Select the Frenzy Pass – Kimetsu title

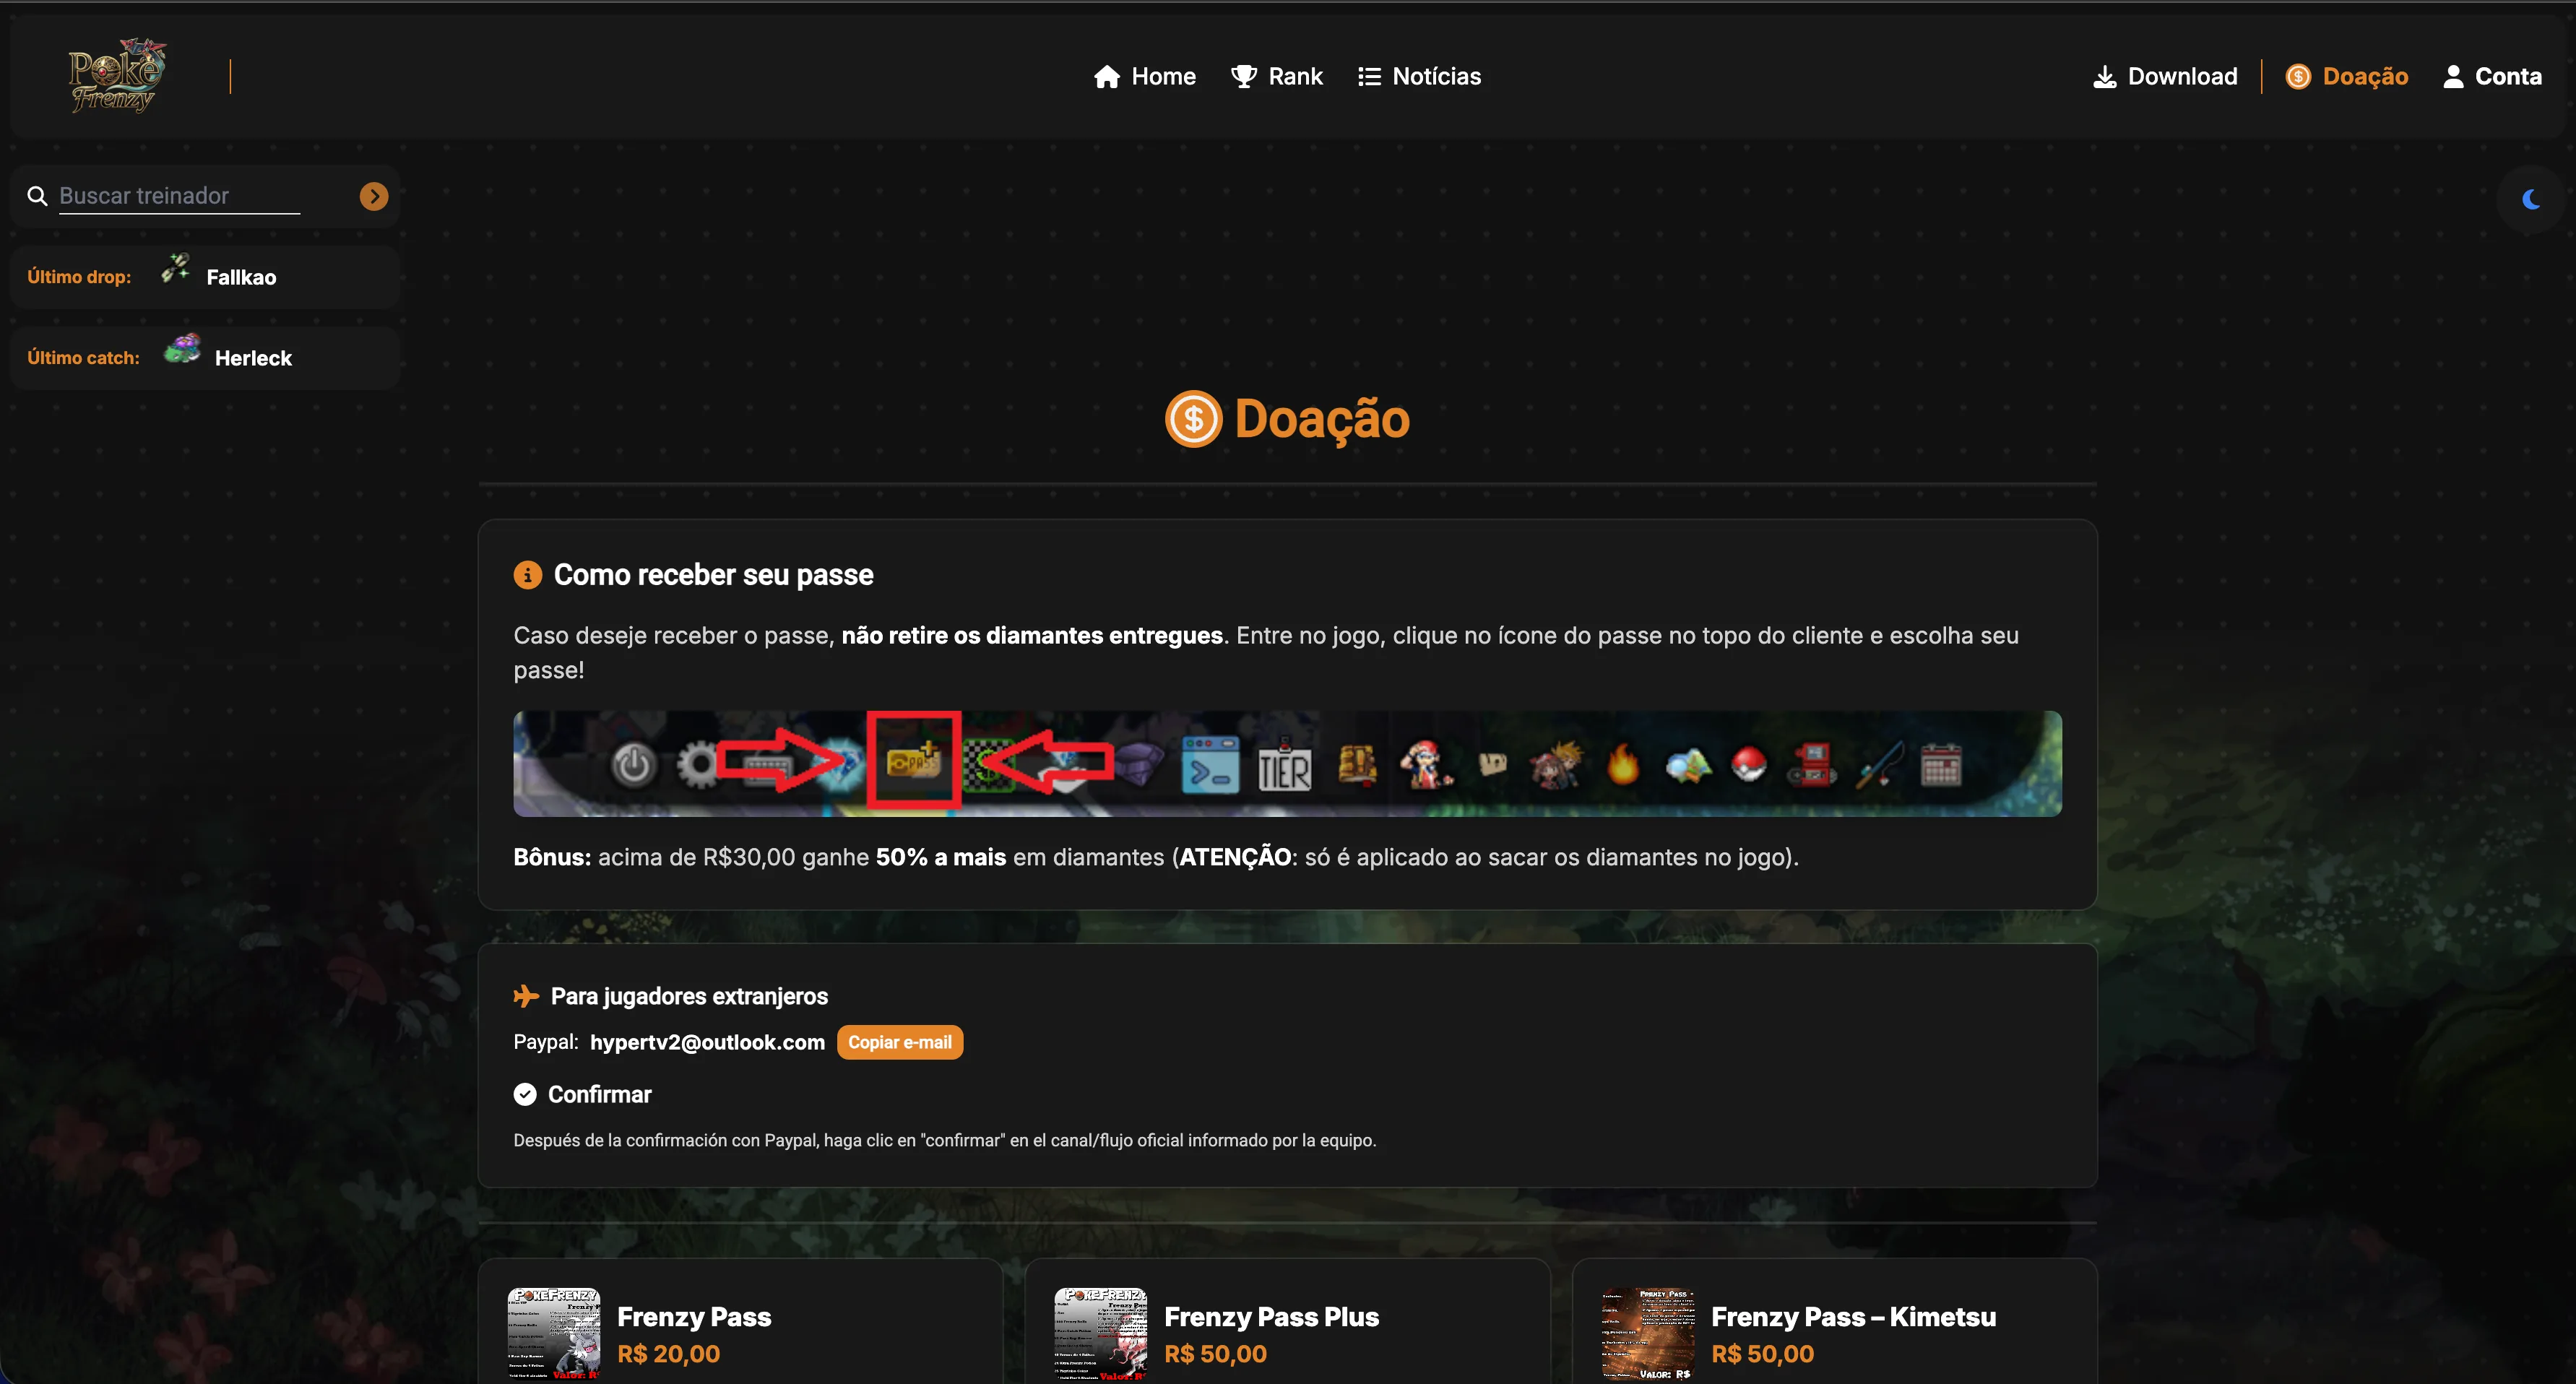click(x=1853, y=1317)
